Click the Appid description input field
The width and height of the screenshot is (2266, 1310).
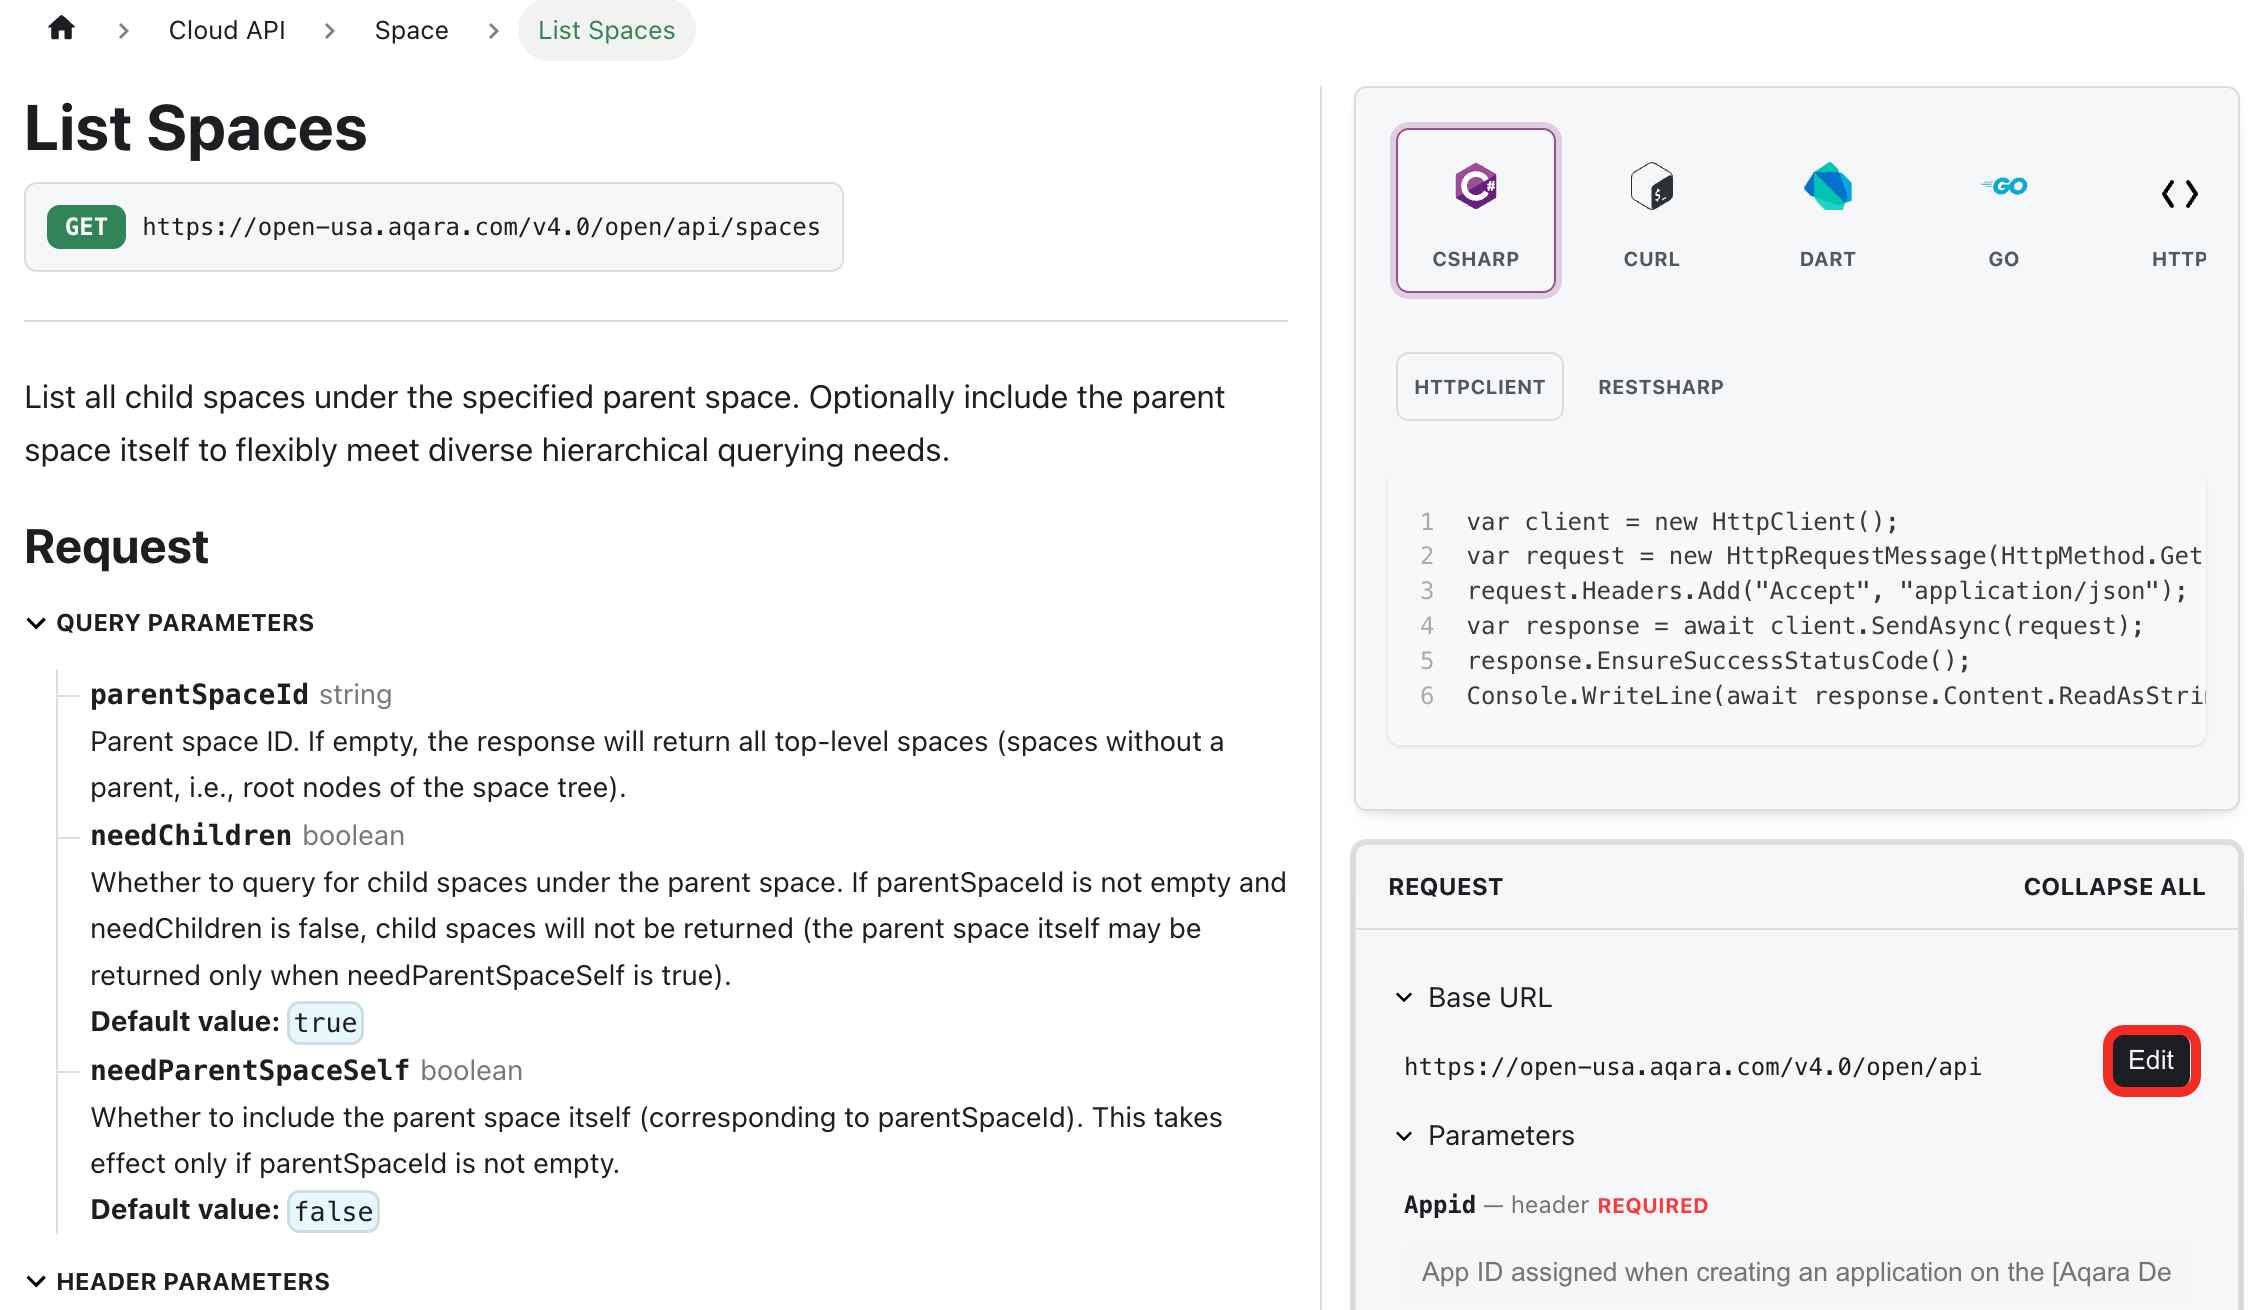[1797, 1273]
